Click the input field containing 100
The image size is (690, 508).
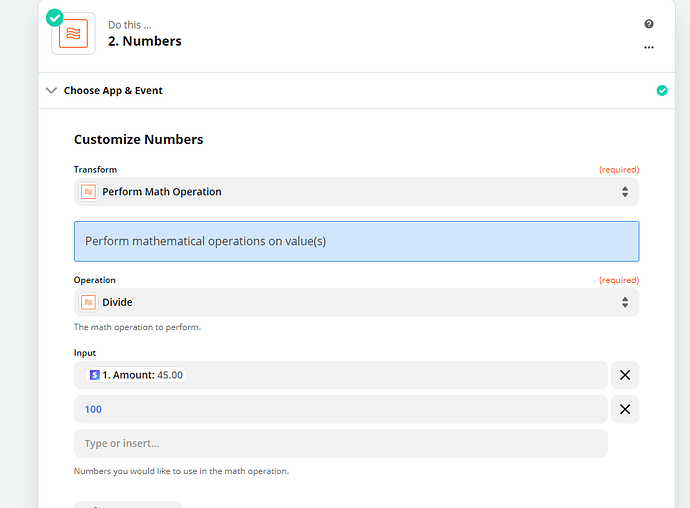click(x=340, y=409)
